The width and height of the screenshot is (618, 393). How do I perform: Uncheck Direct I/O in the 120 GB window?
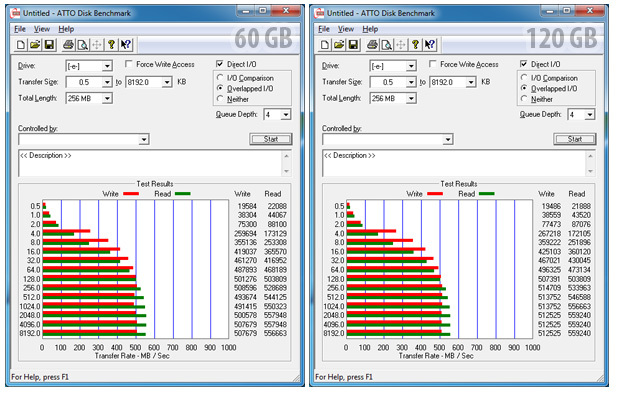[524, 64]
